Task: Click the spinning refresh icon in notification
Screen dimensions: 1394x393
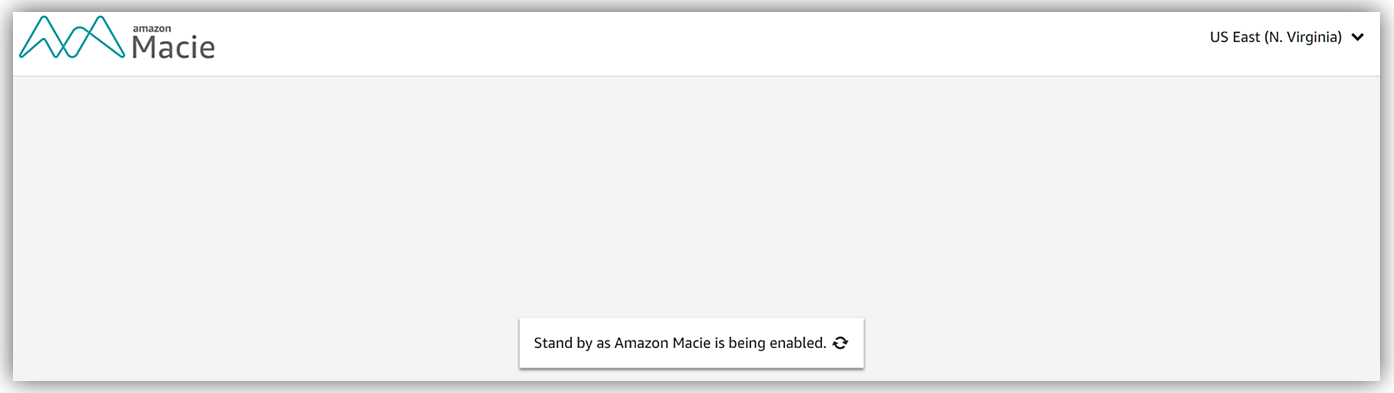Action: point(840,343)
